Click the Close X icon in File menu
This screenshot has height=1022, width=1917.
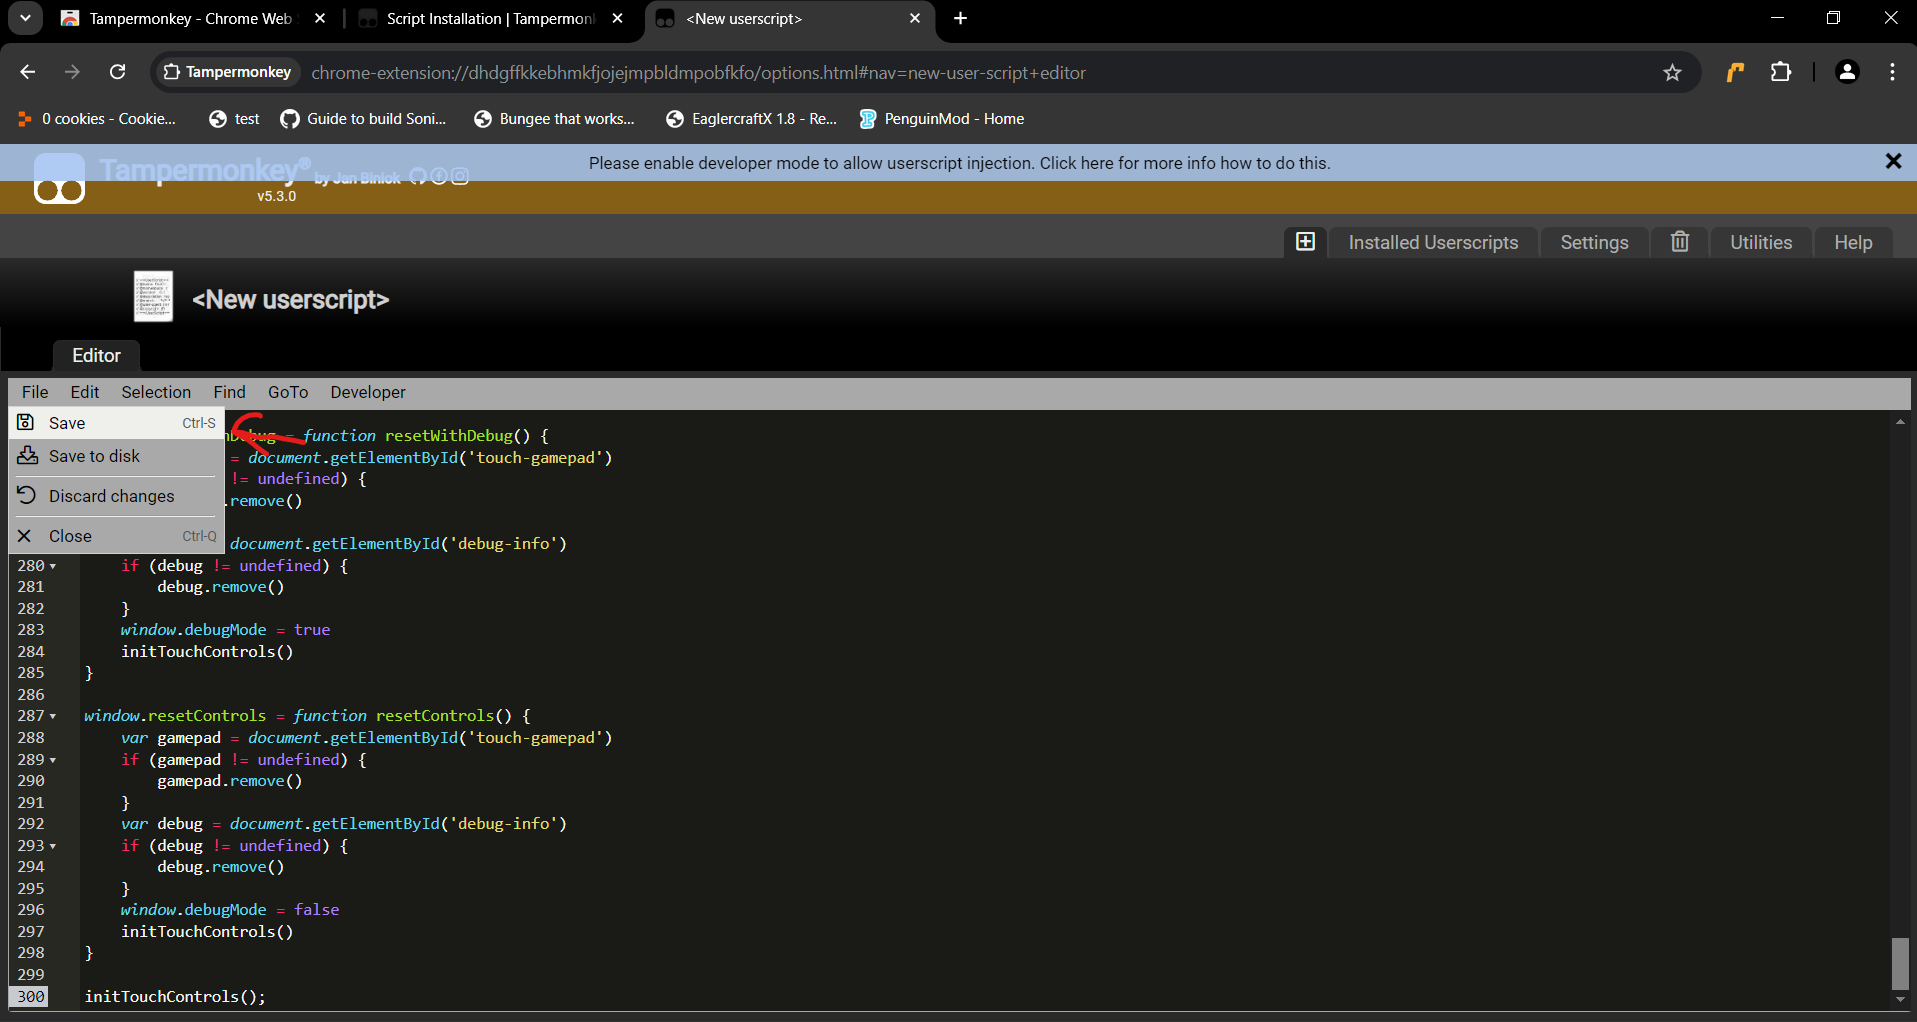[x=25, y=536]
